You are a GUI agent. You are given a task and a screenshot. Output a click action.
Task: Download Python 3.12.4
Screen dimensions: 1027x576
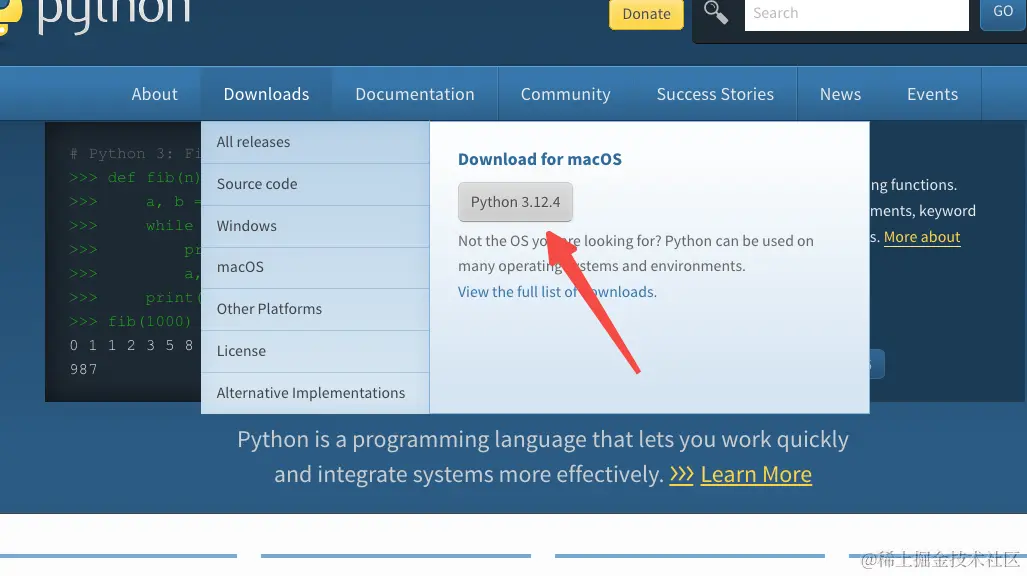[x=515, y=201]
